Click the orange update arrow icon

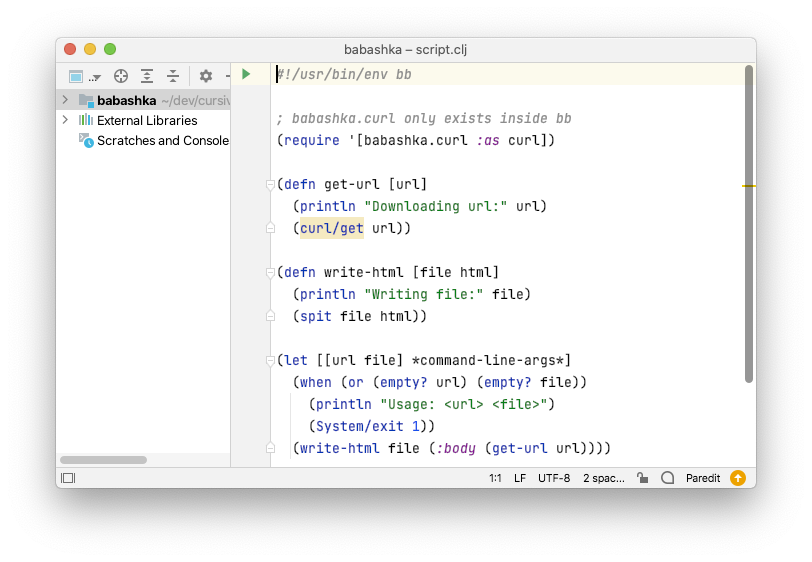(737, 478)
